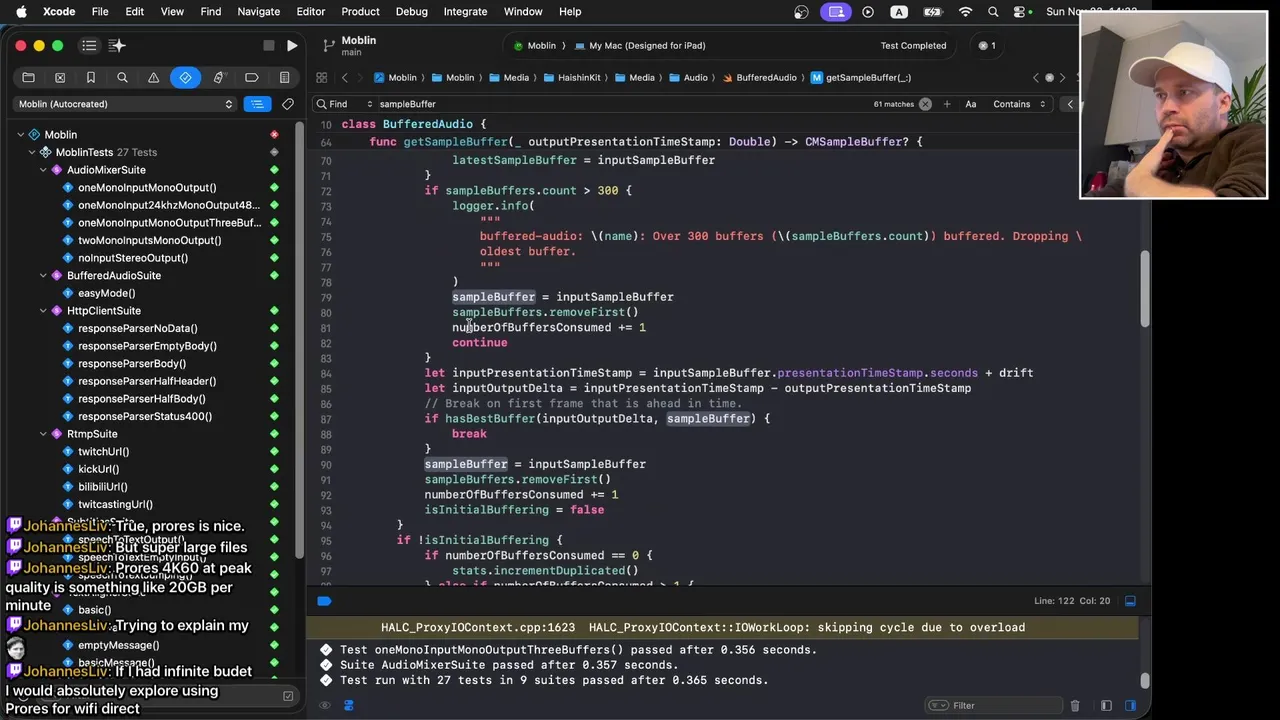Click the HaishinKit breadcrumb folder
The image size is (1280, 720).
[571, 78]
